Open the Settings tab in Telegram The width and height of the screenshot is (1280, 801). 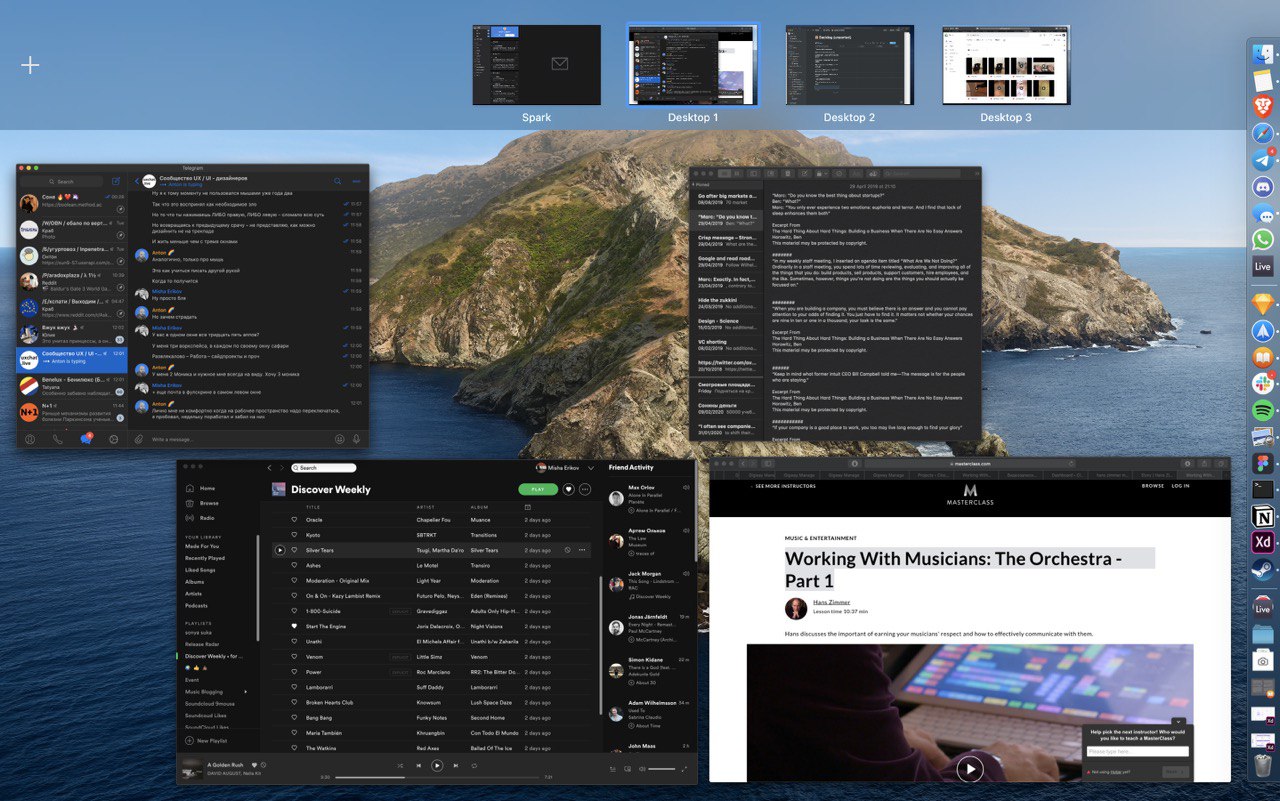pyautogui.click(x=113, y=439)
